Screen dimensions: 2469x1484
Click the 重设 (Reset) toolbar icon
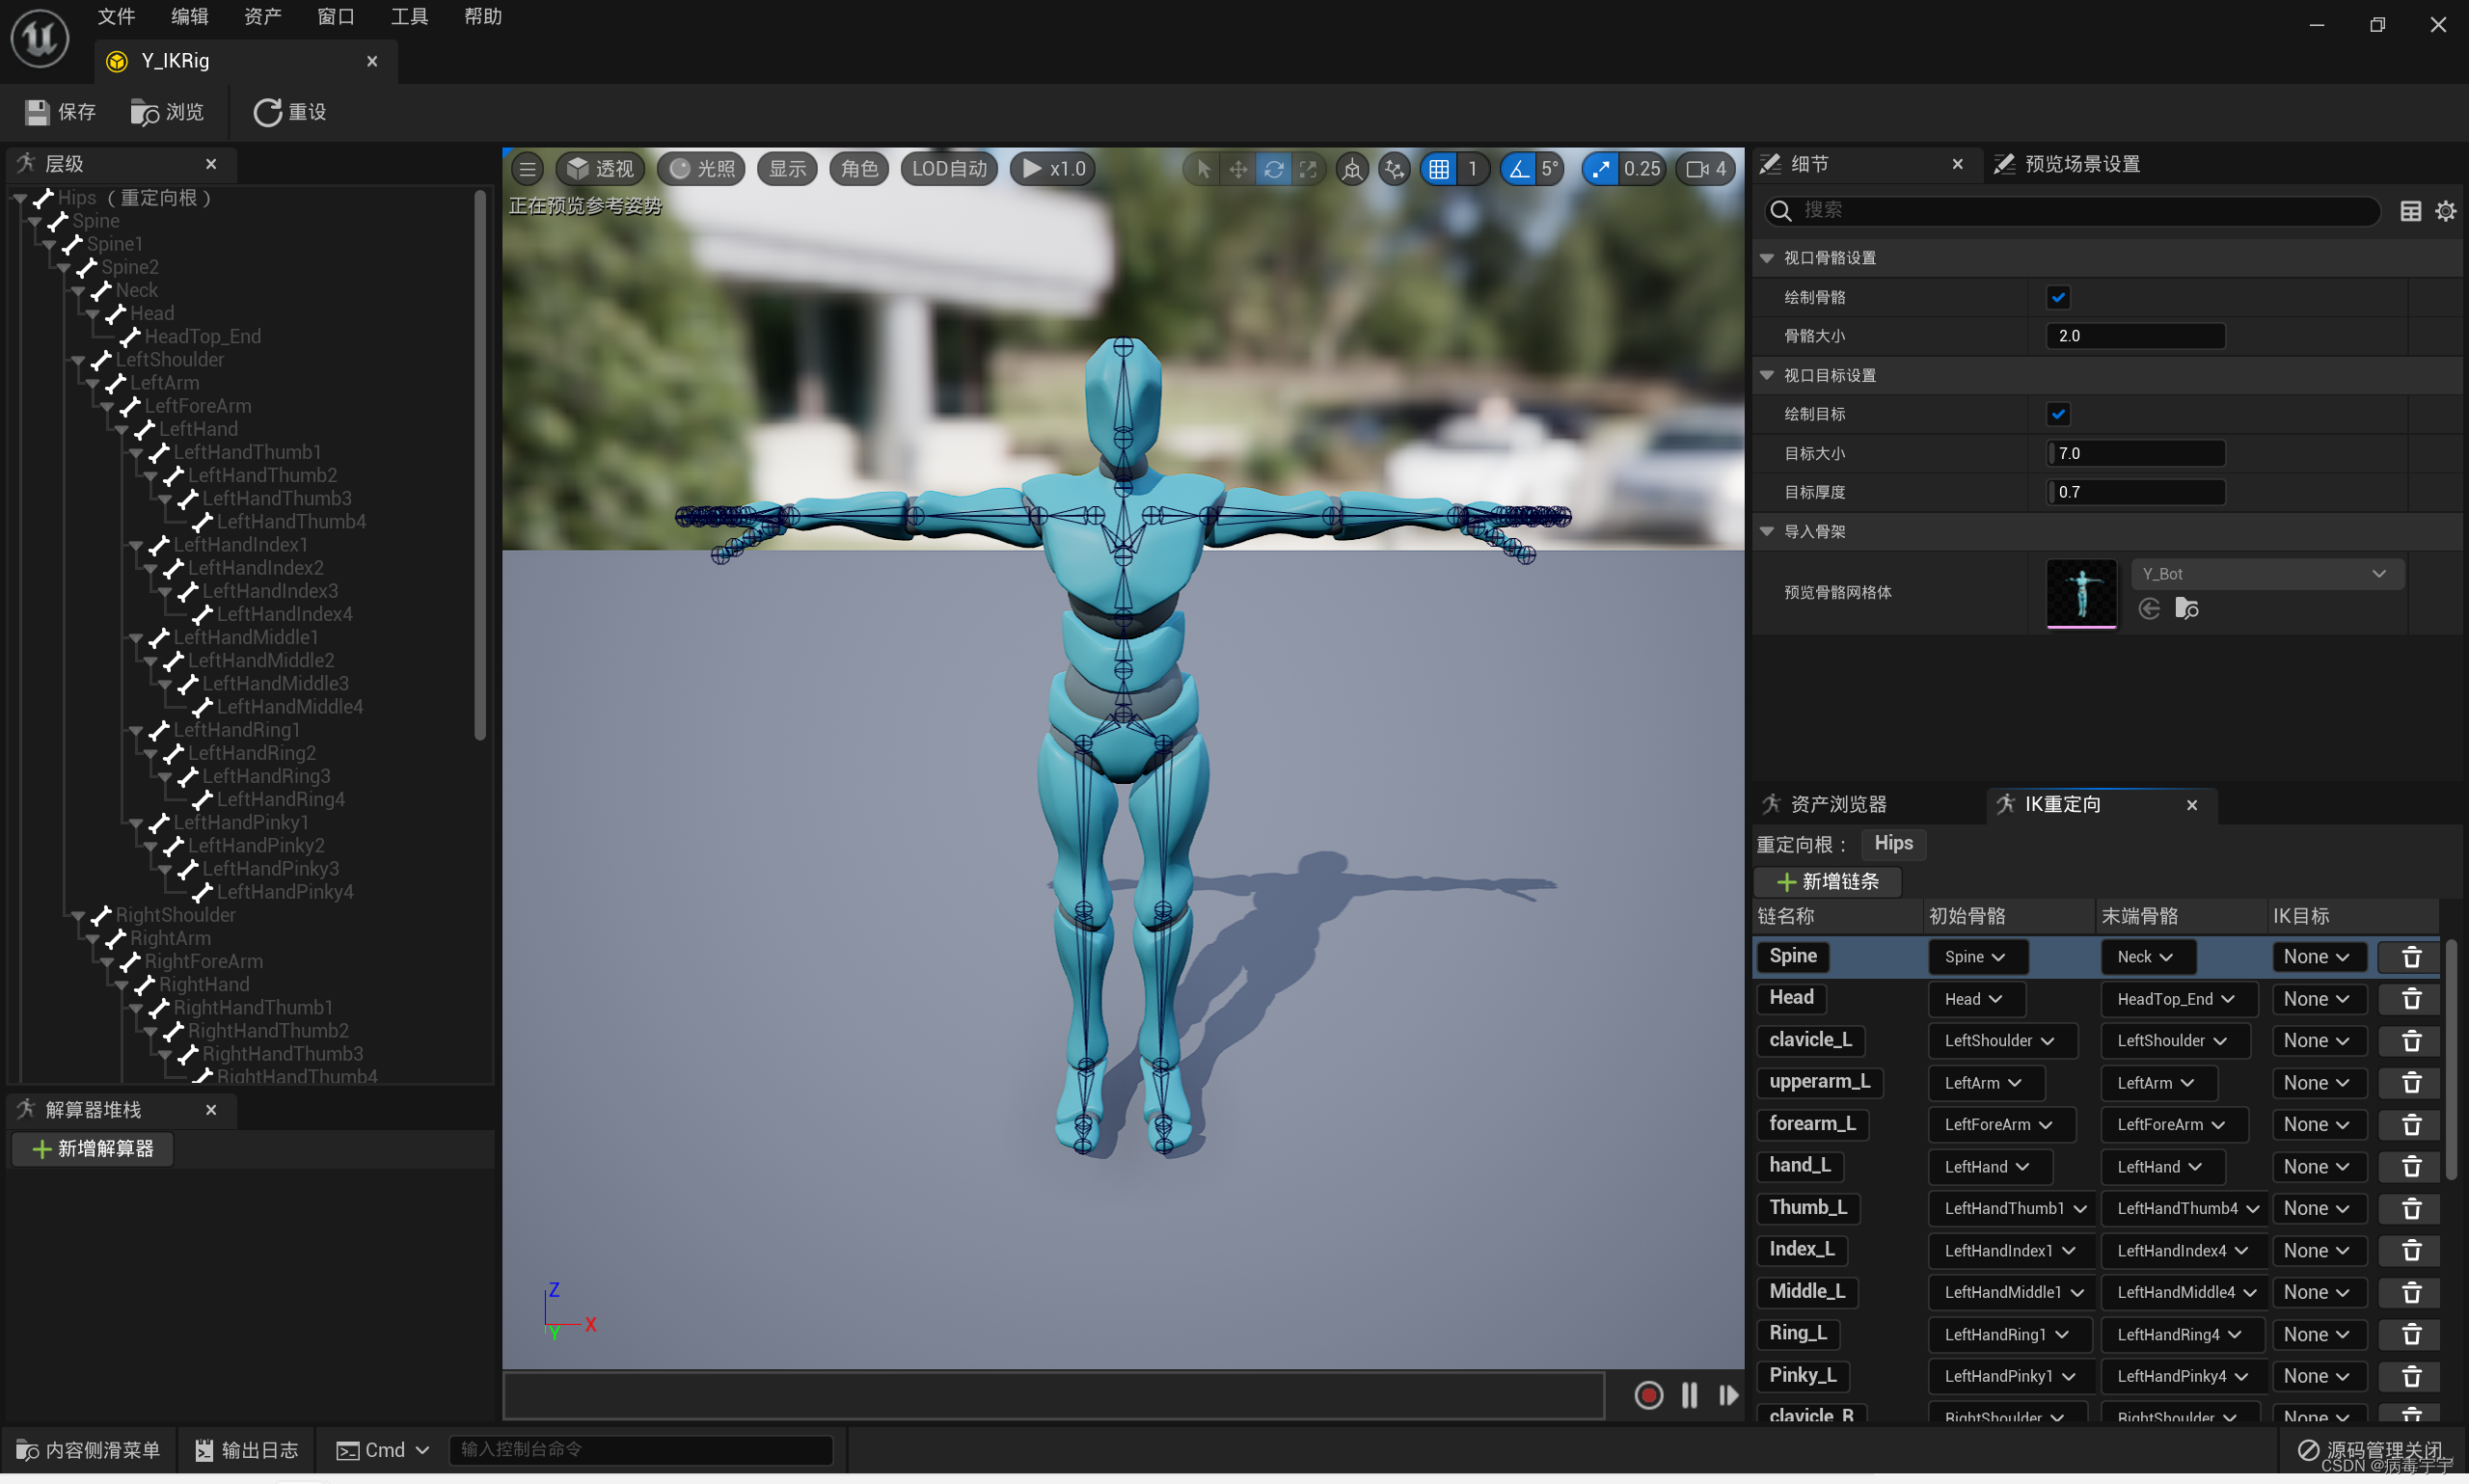pos(289,112)
